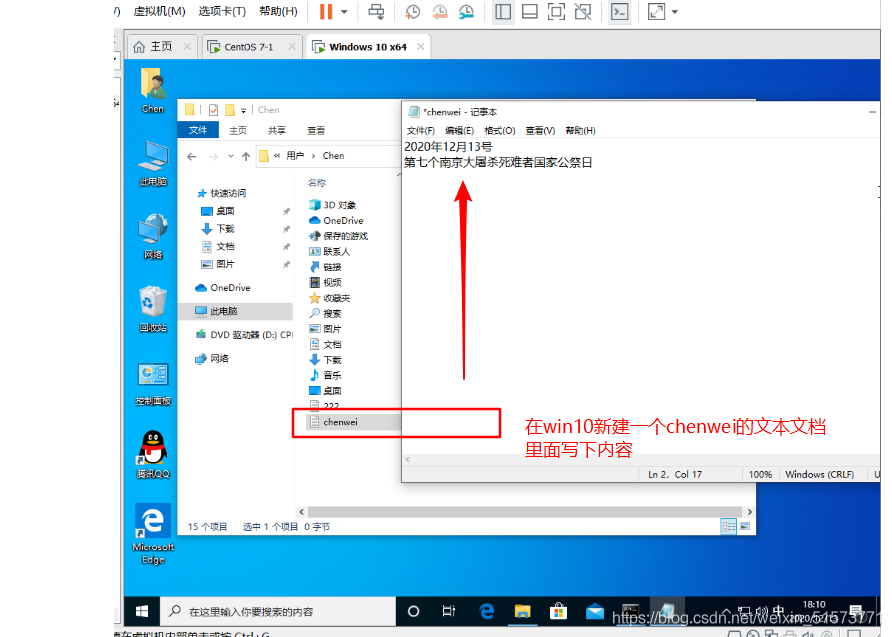
Task: Open the 共享 ribbon tab
Action: (x=277, y=130)
